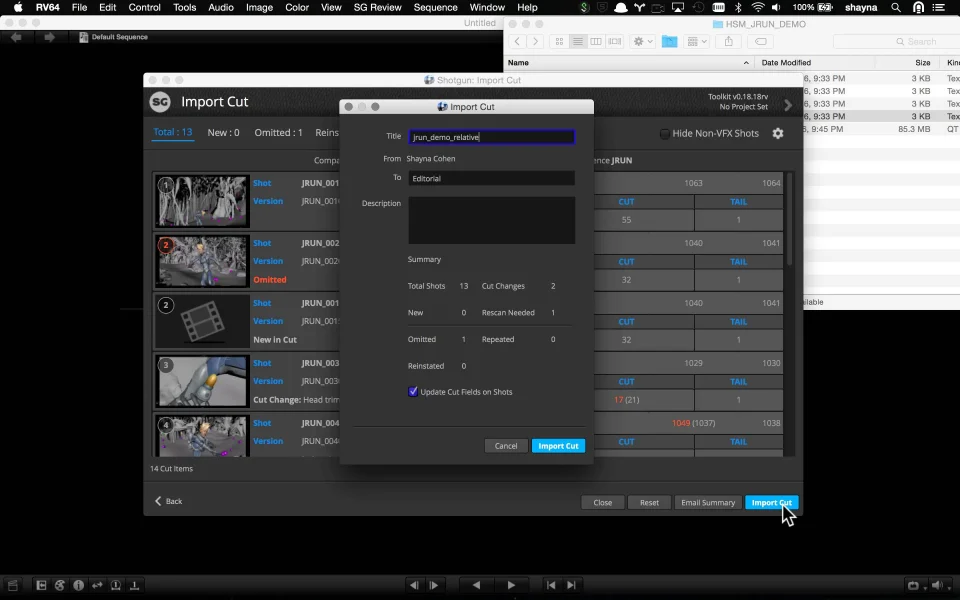Click the play forward button in the RV transport
The width and height of the screenshot is (960, 600).
point(511,585)
